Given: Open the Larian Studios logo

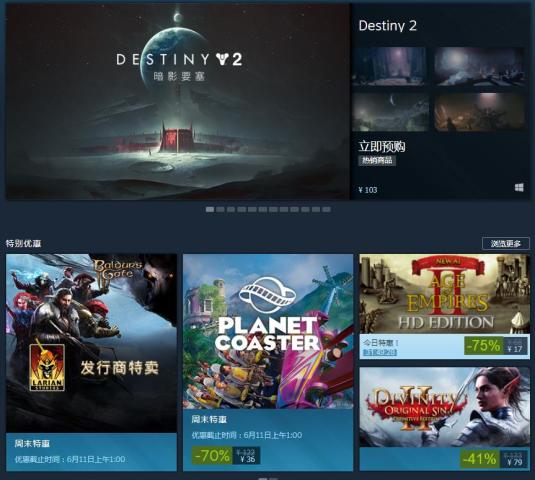Looking at the screenshot, I should (47, 367).
